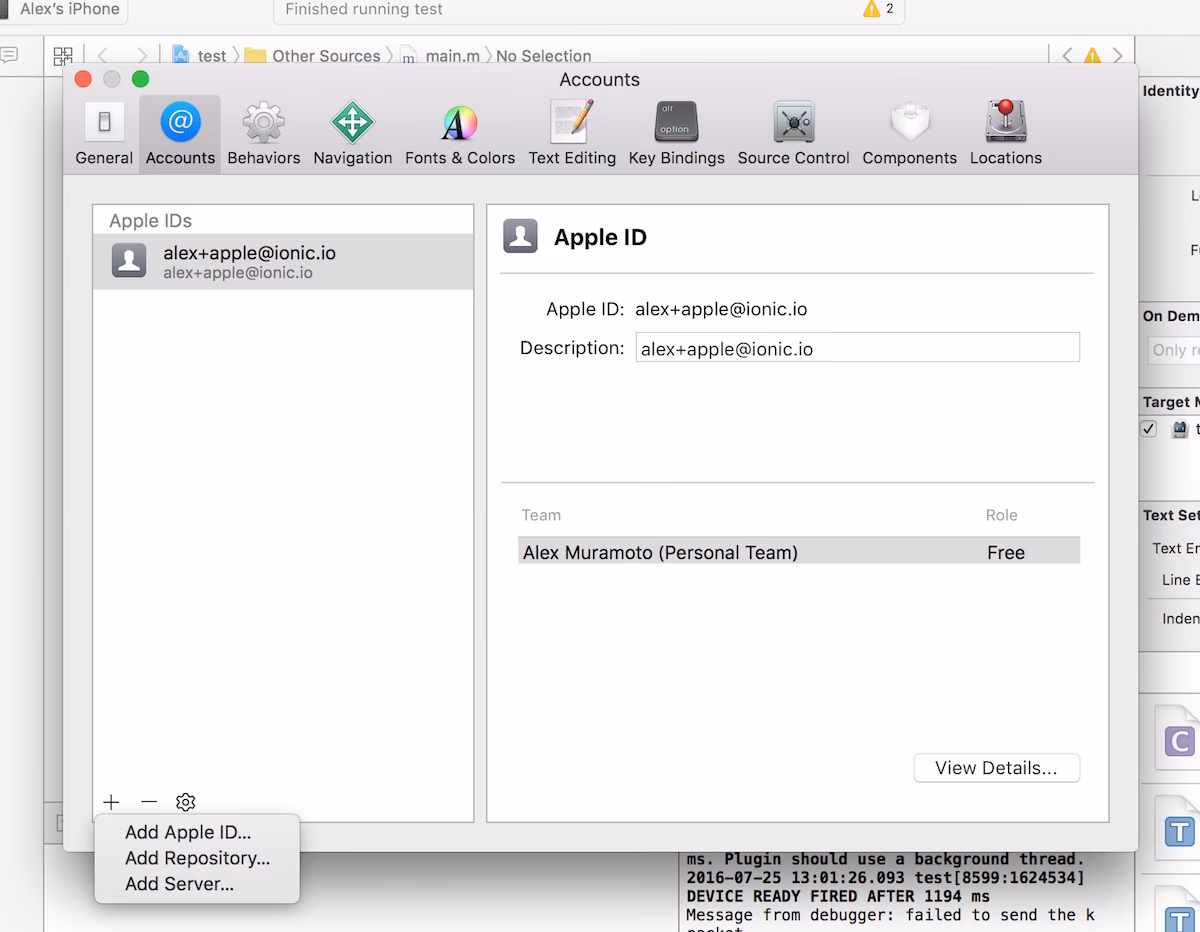
Task: Click the View Details button
Action: click(x=996, y=768)
